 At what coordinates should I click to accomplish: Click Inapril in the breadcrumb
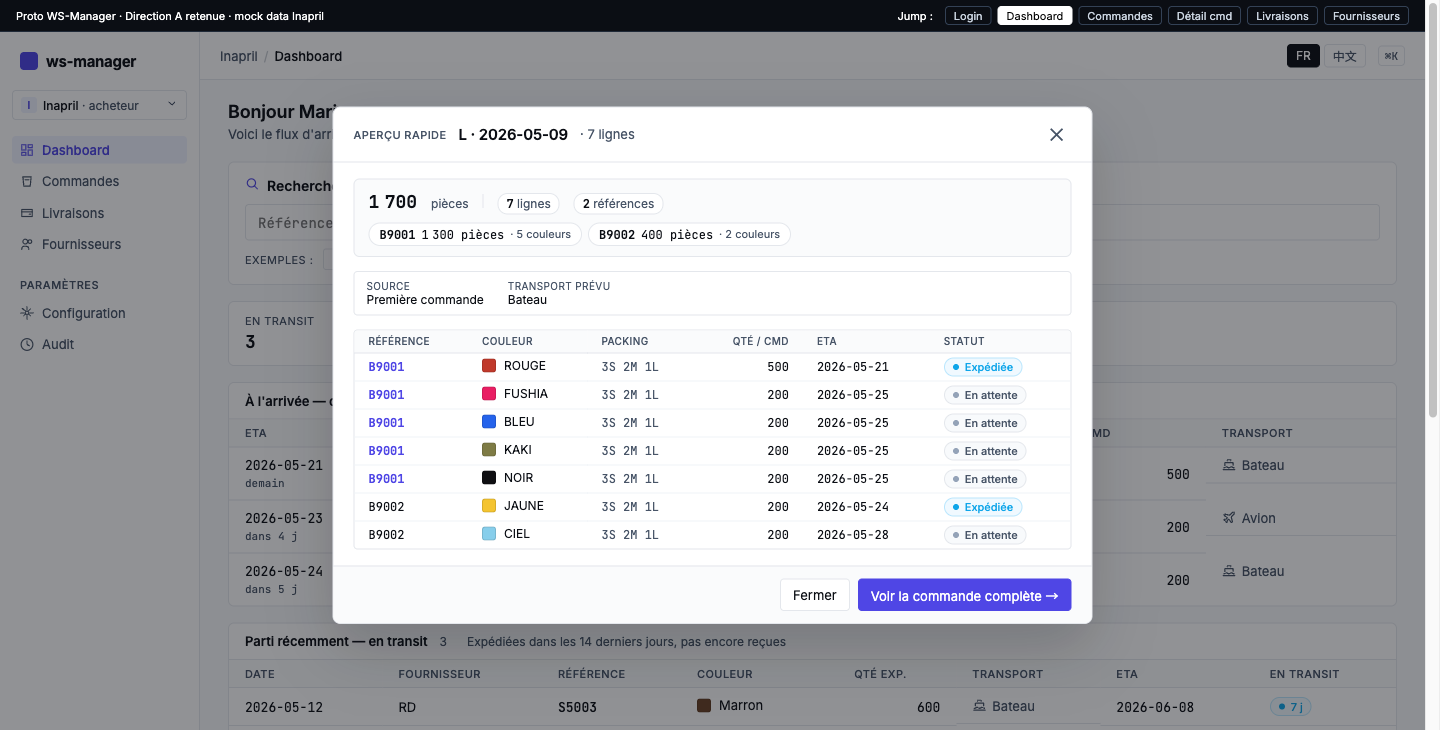tap(238, 56)
